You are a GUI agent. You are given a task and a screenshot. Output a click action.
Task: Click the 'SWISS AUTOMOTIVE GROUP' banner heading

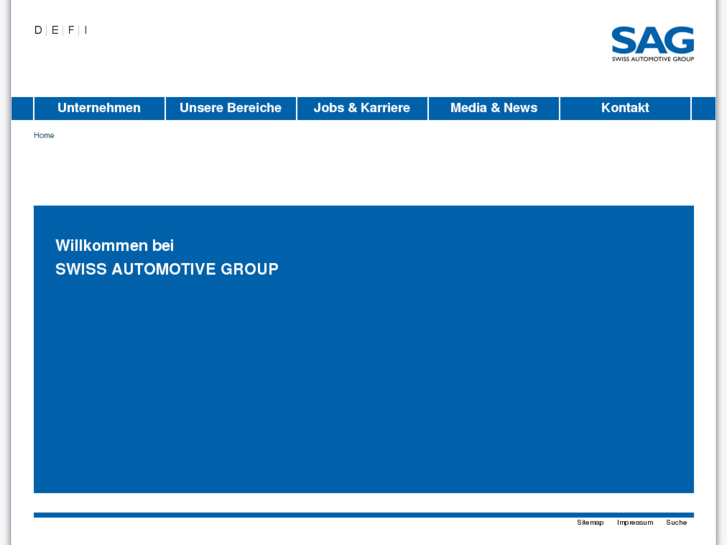pos(167,269)
